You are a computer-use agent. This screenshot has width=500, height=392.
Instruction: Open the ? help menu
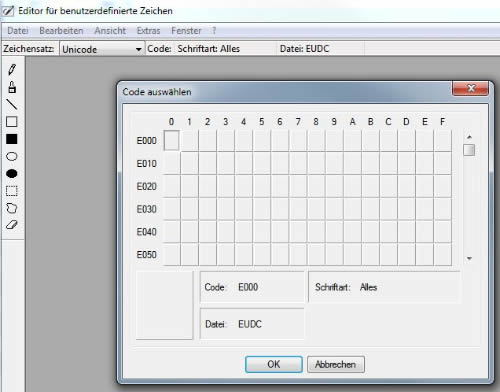pos(214,31)
